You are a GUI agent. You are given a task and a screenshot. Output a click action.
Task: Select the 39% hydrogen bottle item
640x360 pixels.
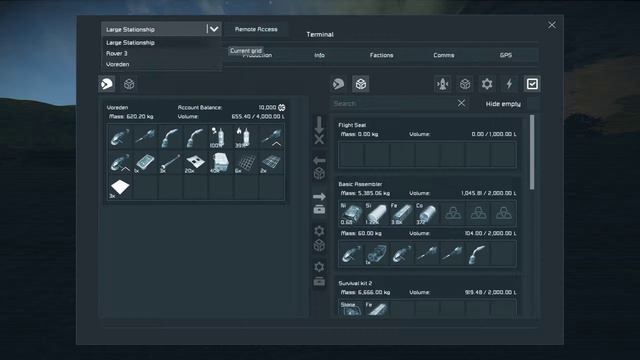[x=246, y=137]
